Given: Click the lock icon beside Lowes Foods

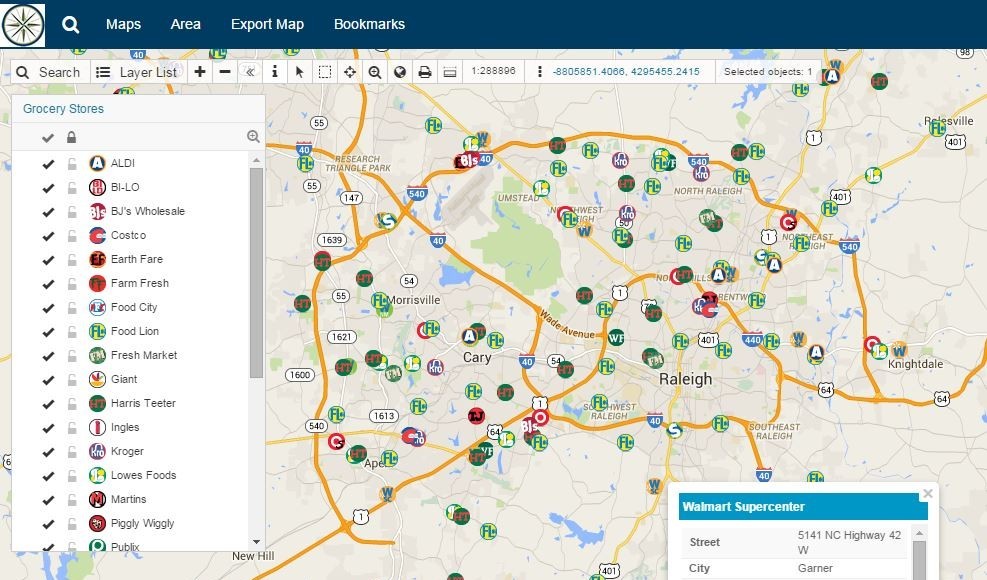Looking at the screenshot, I should [x=72, y=475].
